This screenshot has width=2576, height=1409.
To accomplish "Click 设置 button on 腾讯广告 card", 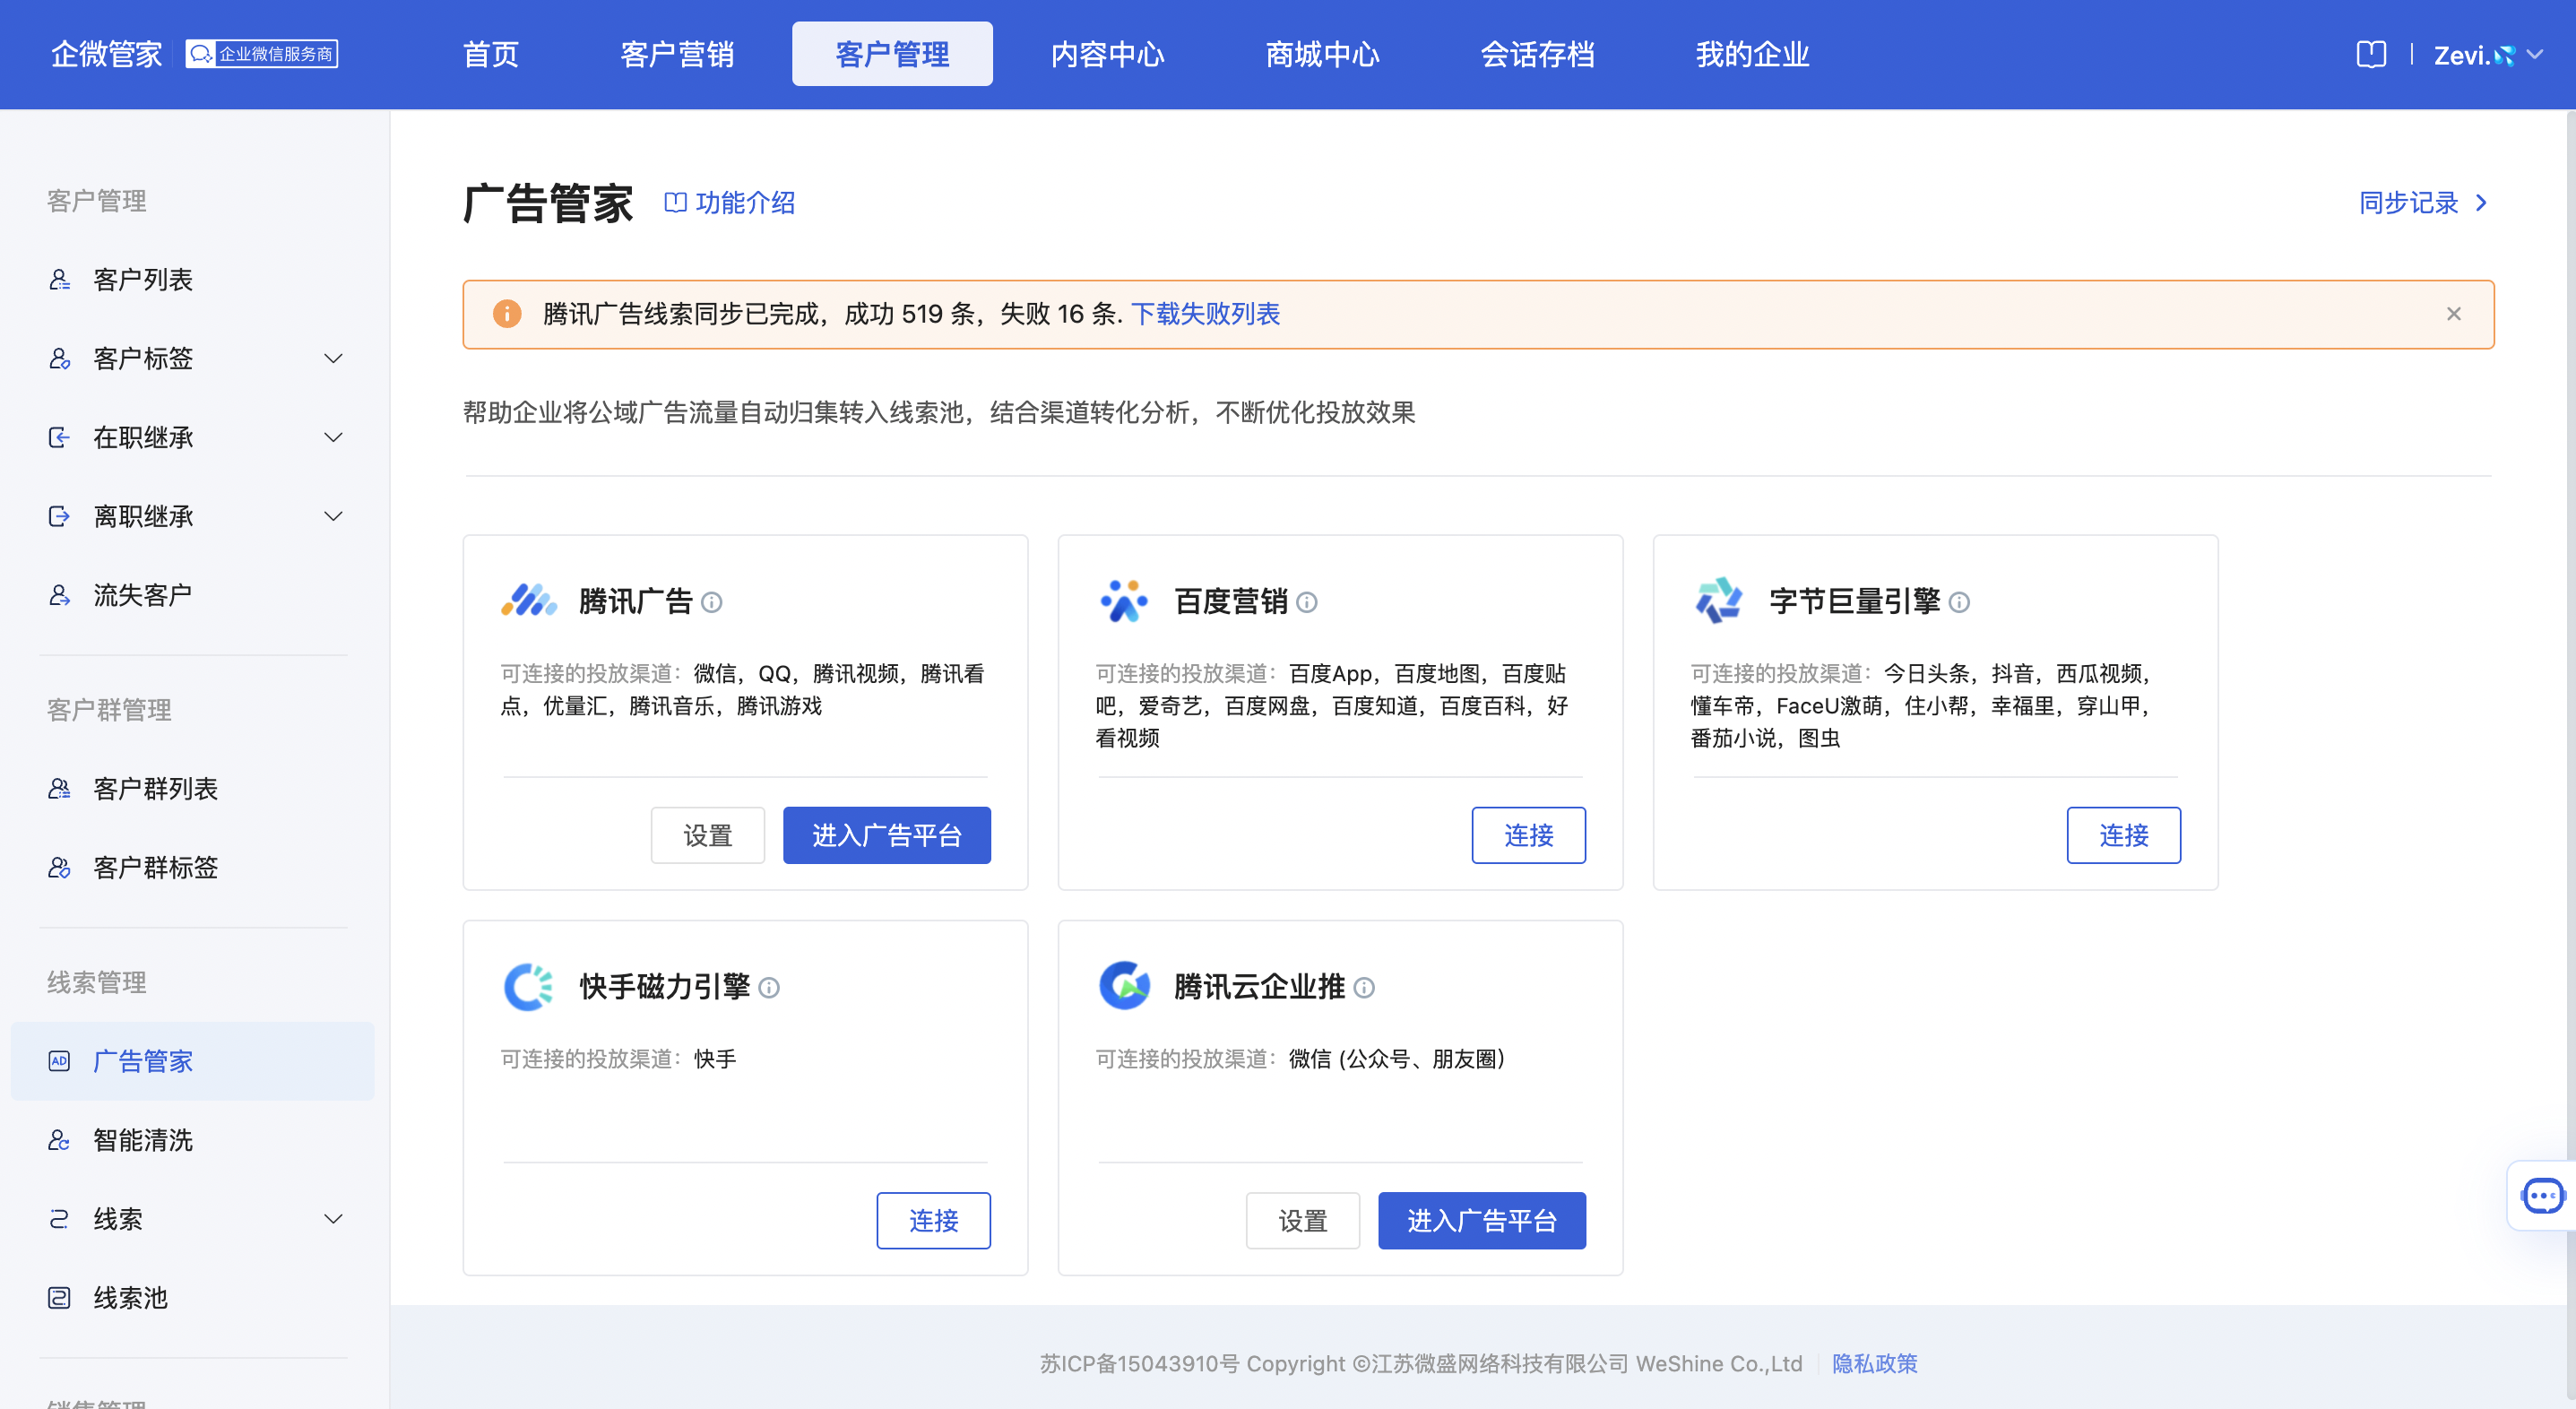I will 708,835.
